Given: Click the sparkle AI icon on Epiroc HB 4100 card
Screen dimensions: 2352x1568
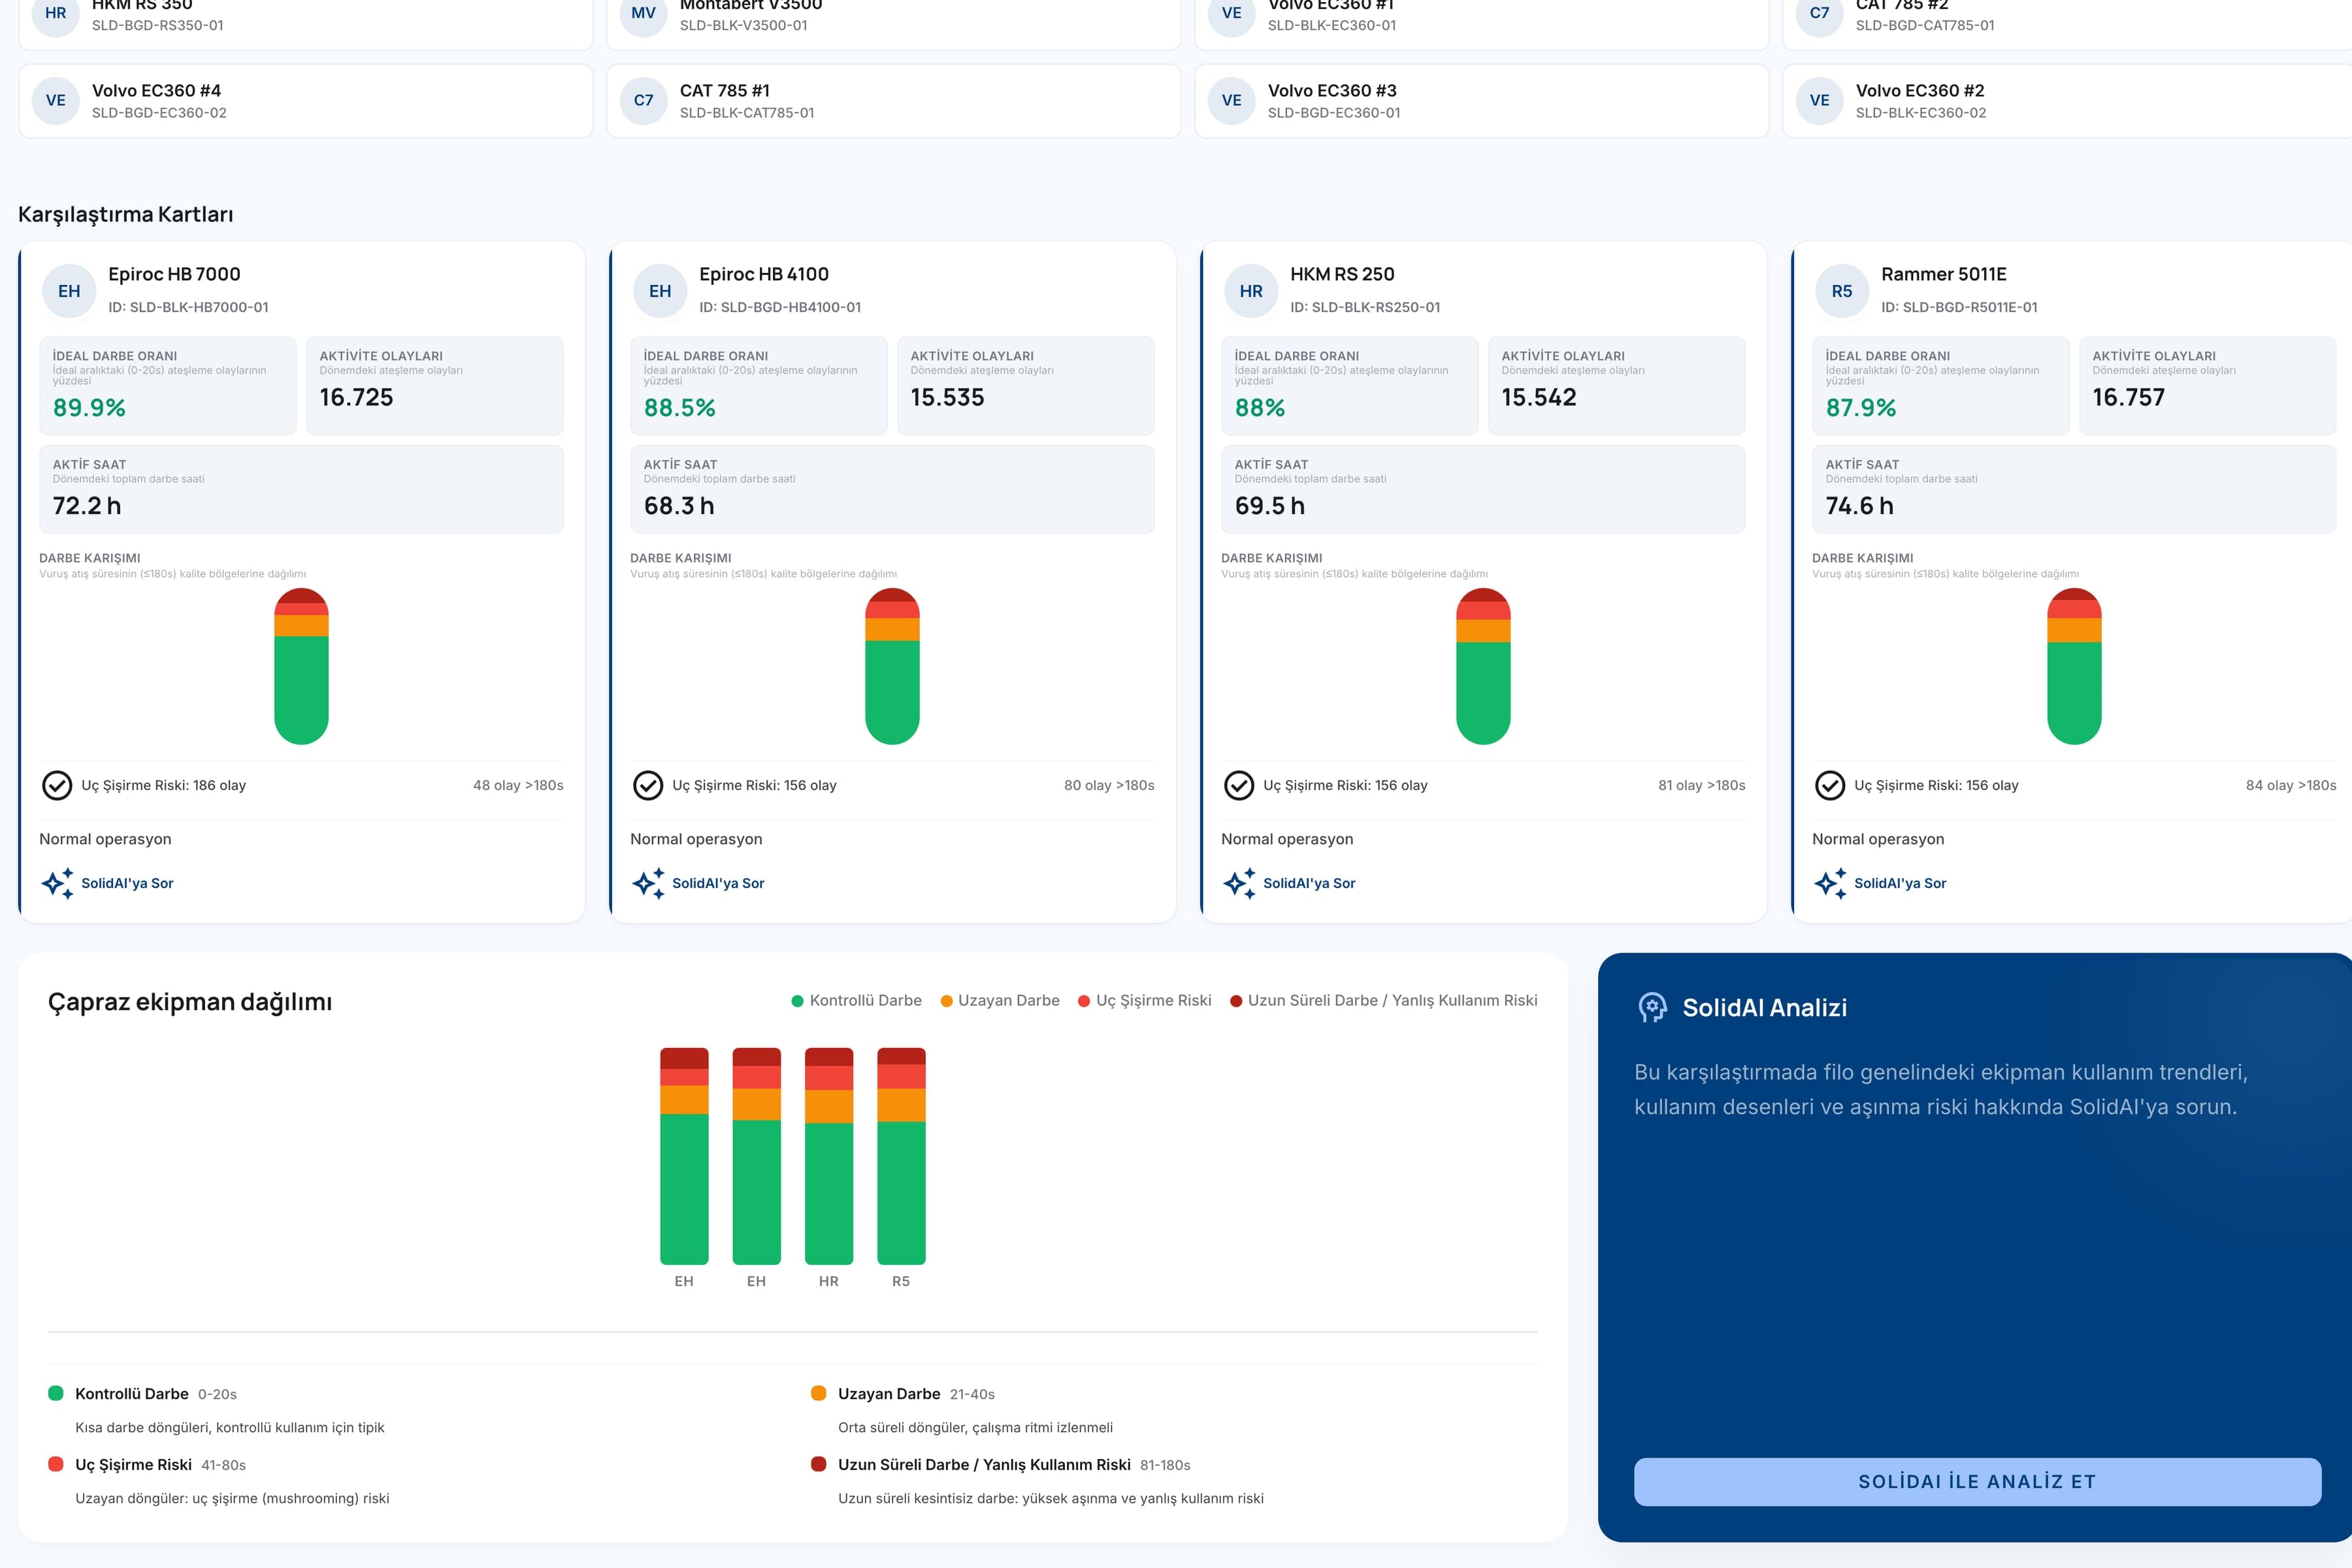Looking at the screenshot, I should 648,883.
